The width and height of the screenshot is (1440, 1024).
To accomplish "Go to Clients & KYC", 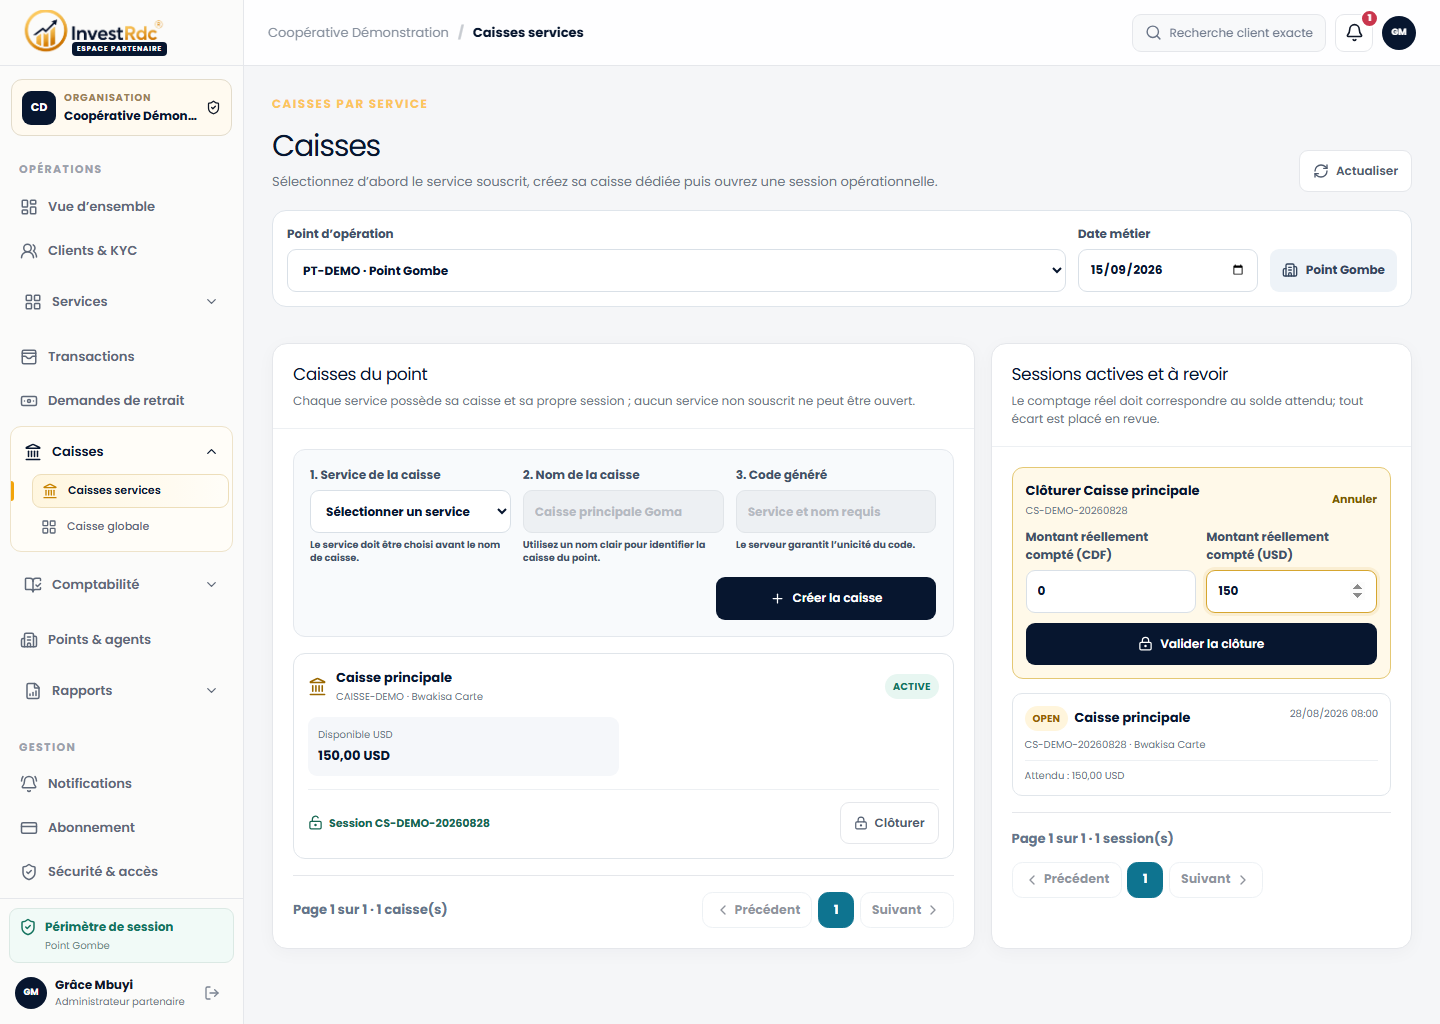I will [x=121, y=251].
